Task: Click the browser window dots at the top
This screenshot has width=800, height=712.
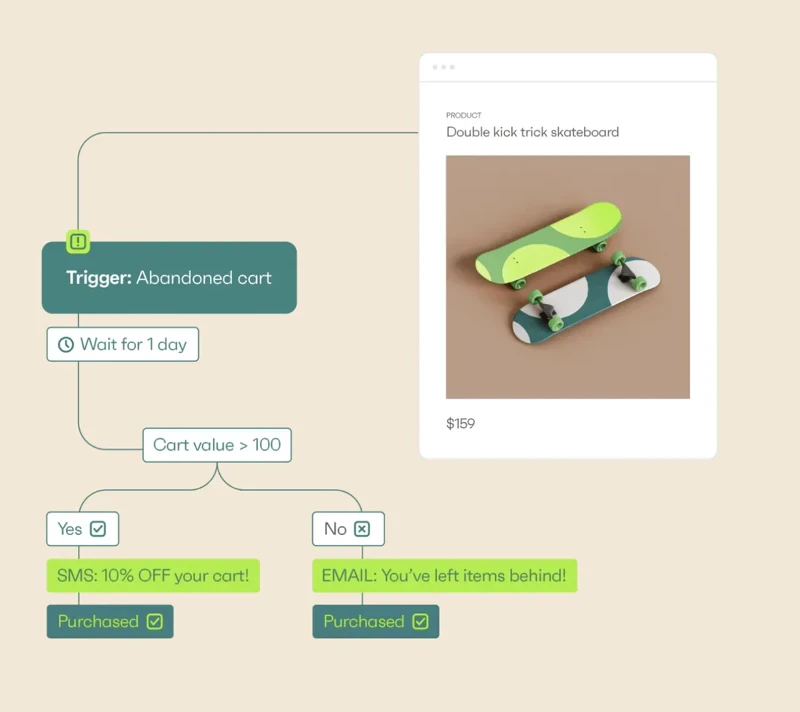Action: click(445, 66)
